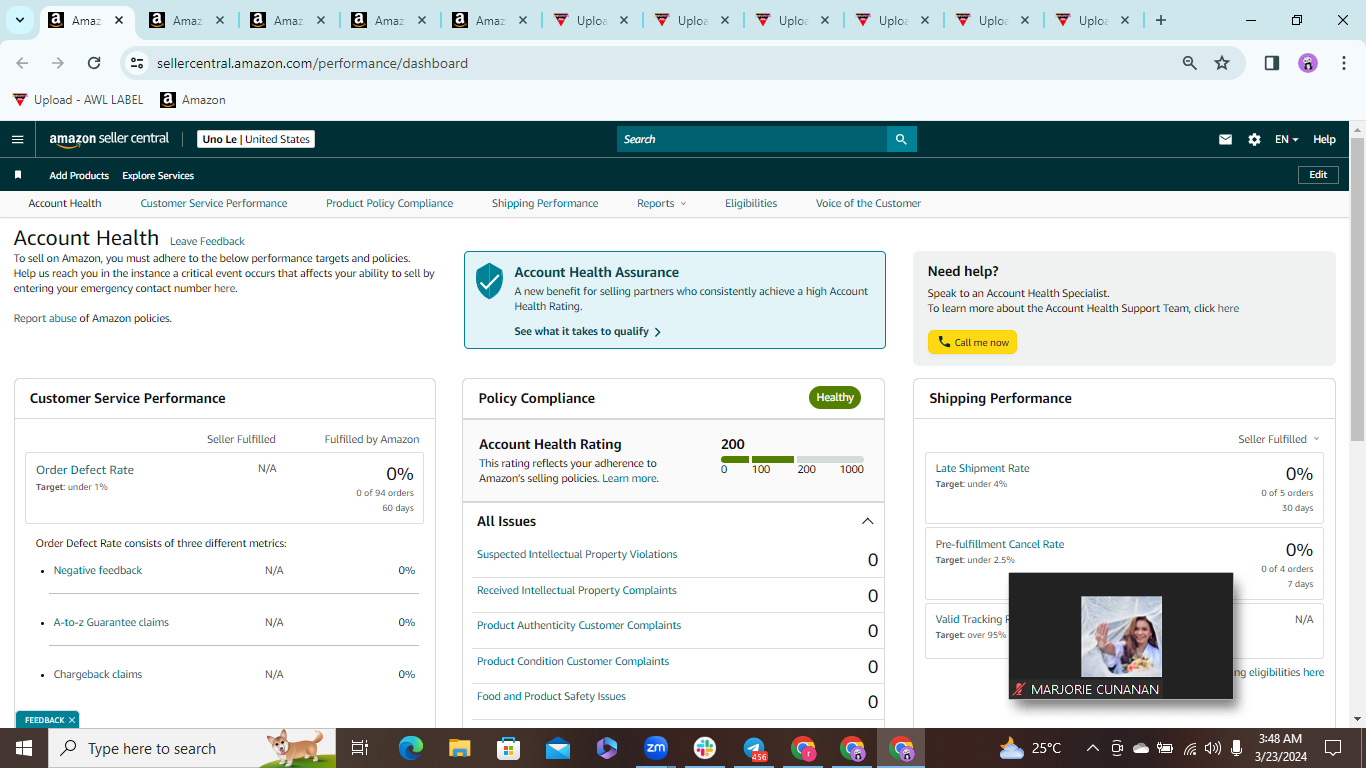This screenshot has height=768, width=1366.
Task: Open Chrome three-dot menu
Action: [x=1342, y=63]
